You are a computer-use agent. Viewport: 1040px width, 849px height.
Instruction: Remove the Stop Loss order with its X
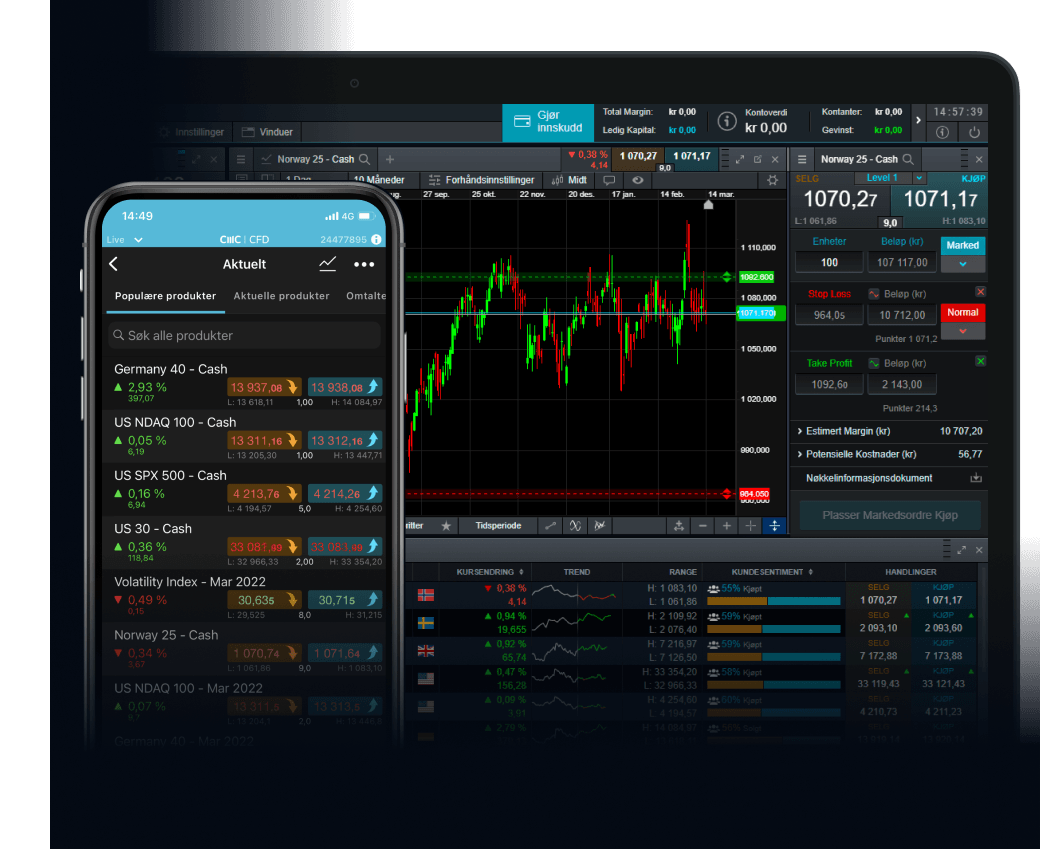980,291
